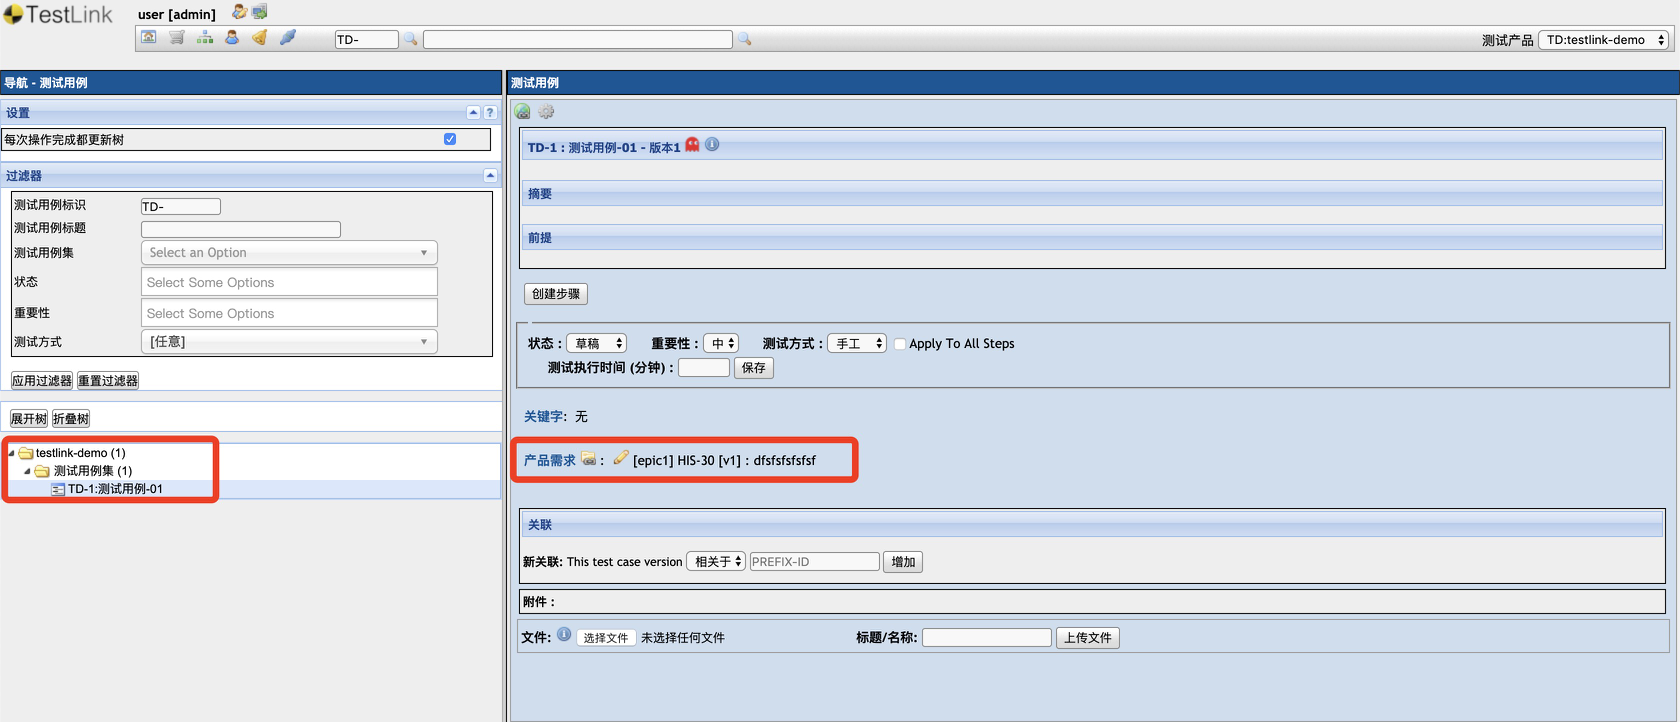Select testlink-demo (1) root in tree
Screen dimensions: 1680x722
click(81, 453)
